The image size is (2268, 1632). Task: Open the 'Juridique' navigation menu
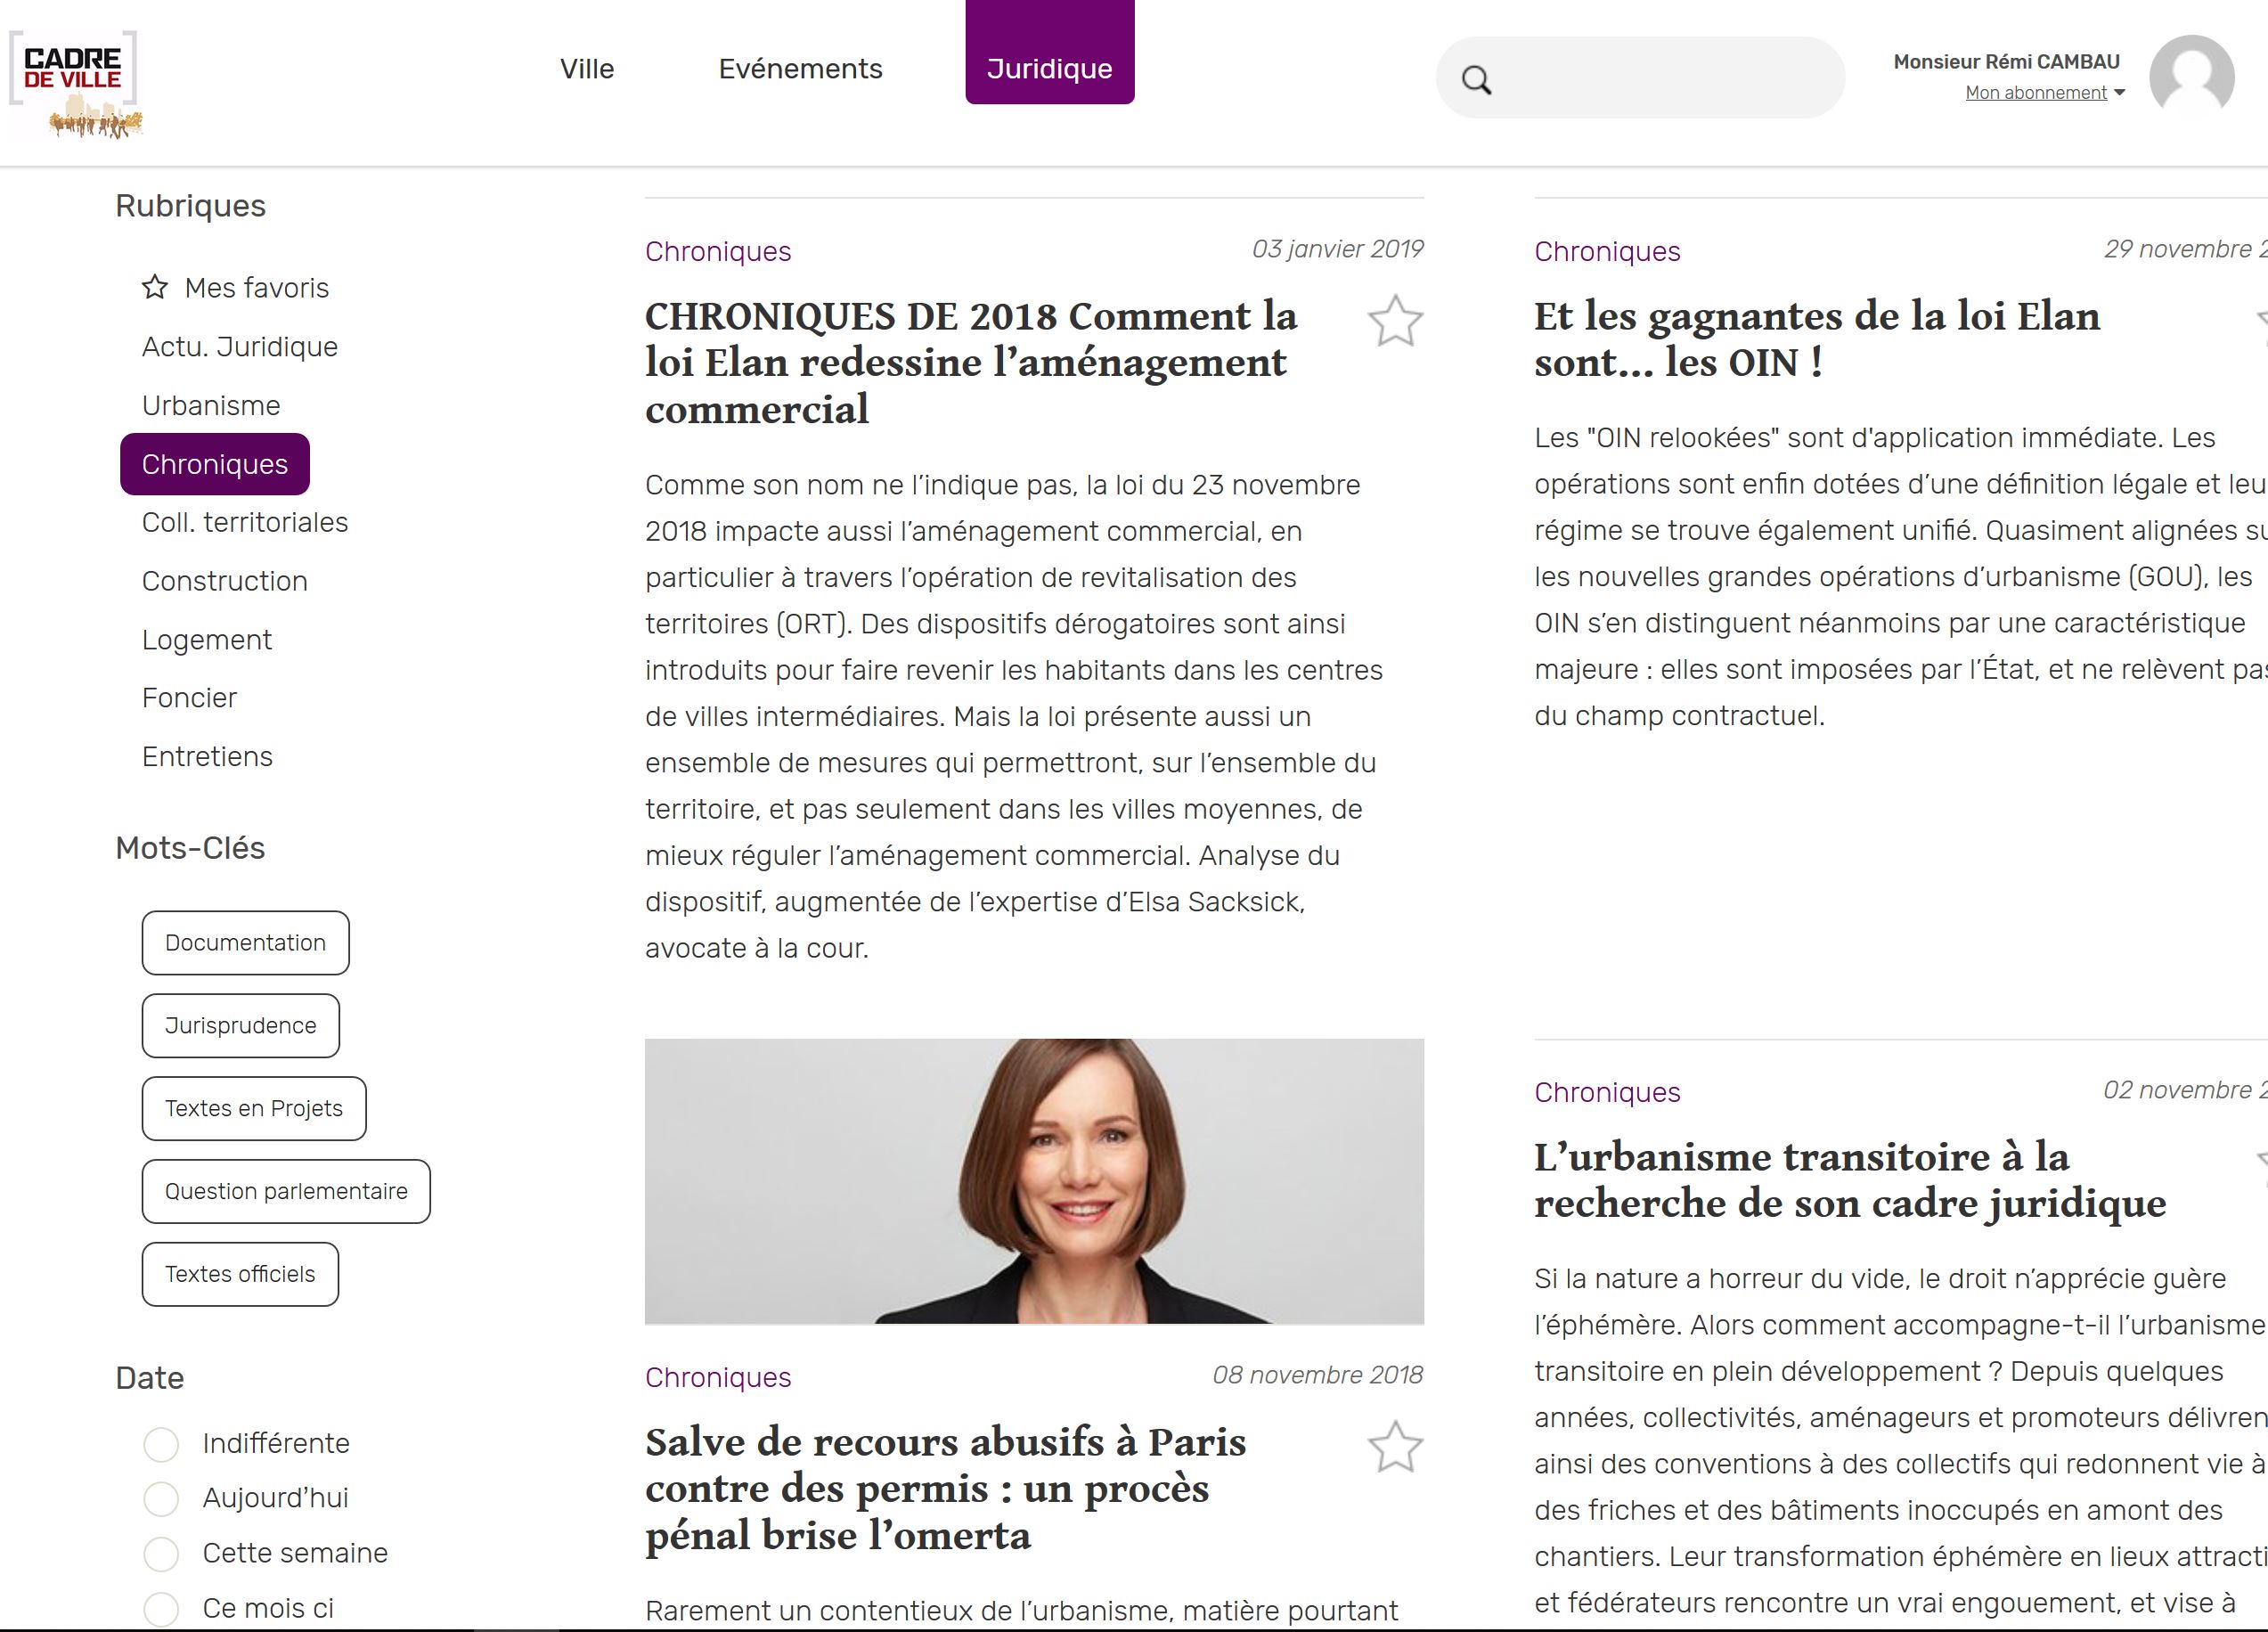tap(1048, 69)
